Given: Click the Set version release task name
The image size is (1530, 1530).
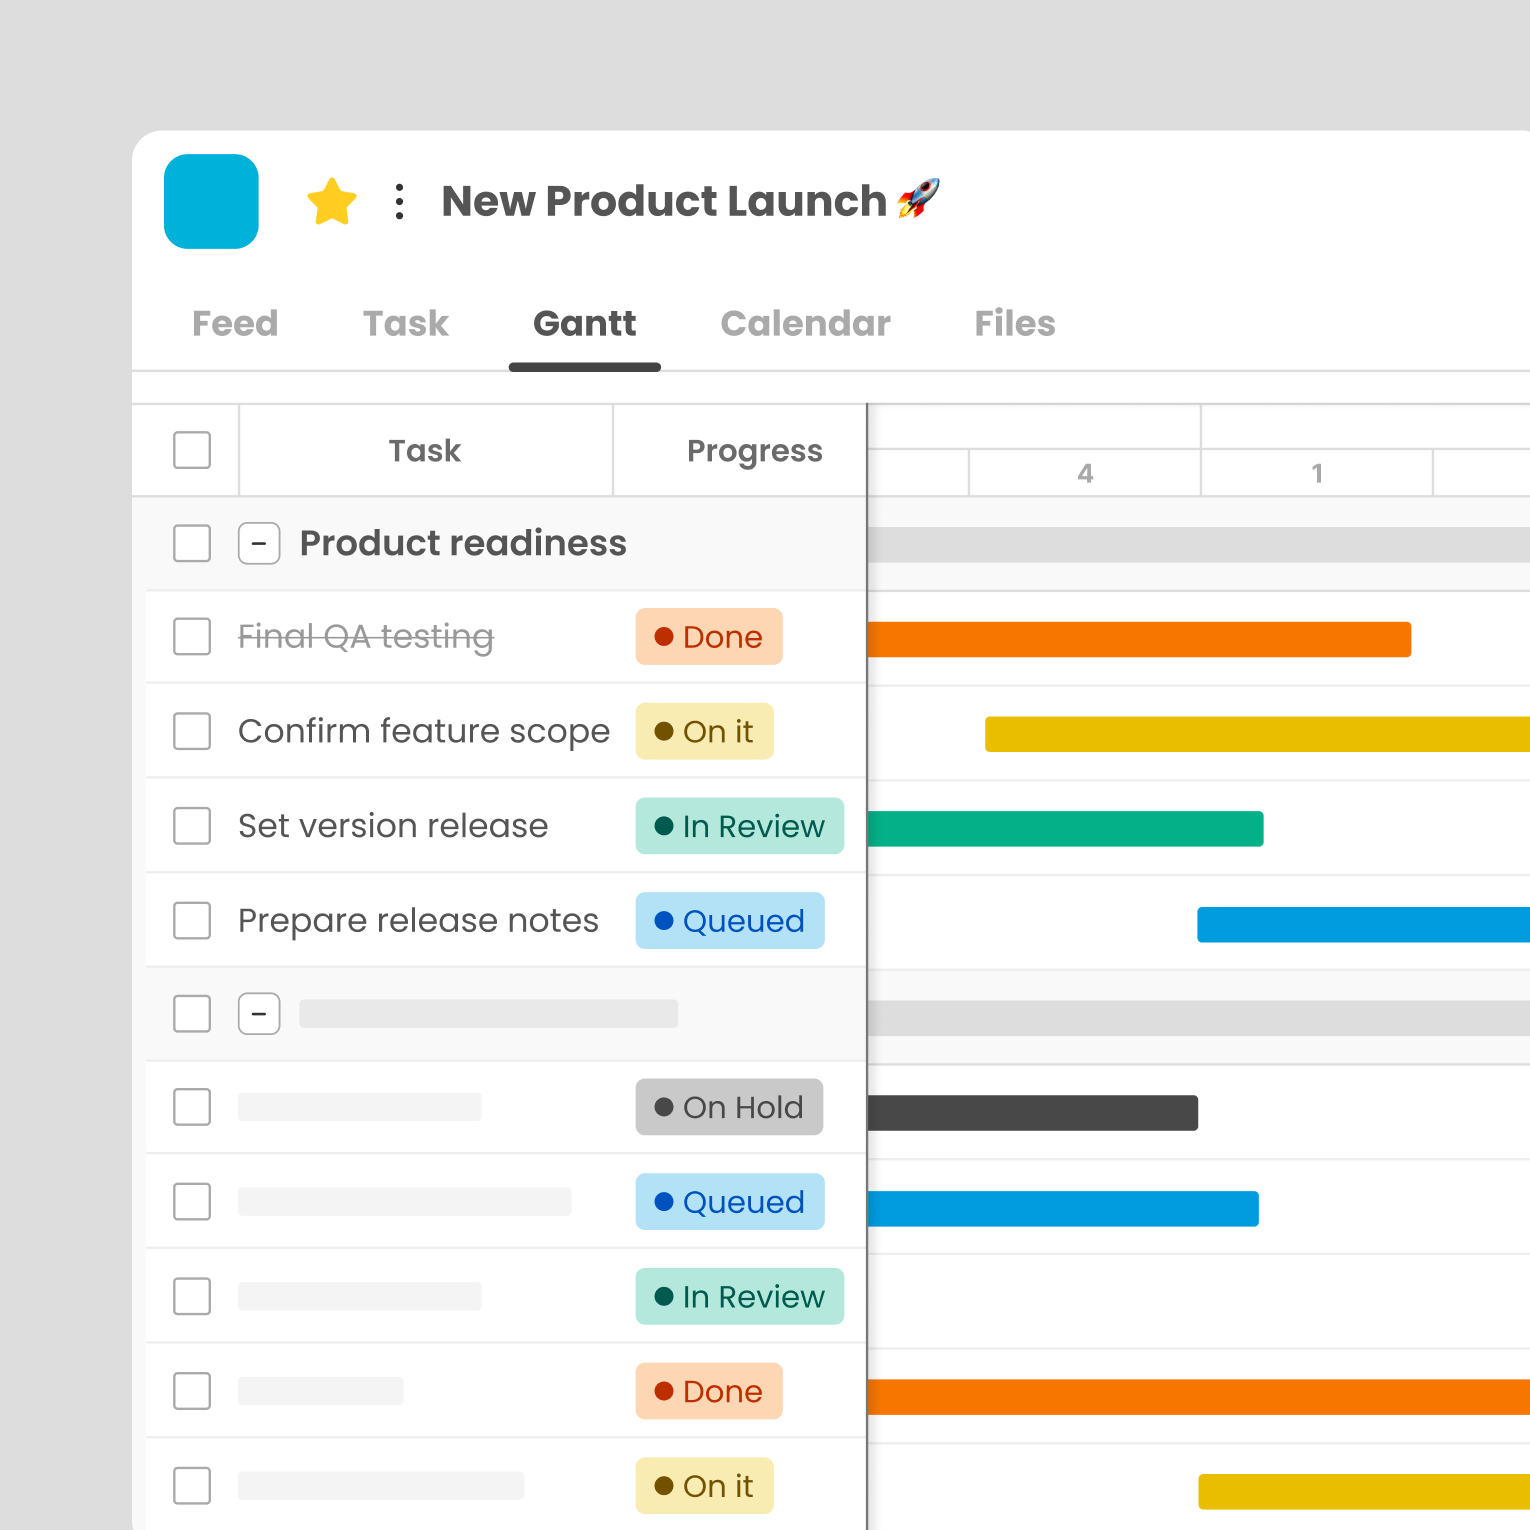Looking at the screenshot, I should tap(393, 826).
